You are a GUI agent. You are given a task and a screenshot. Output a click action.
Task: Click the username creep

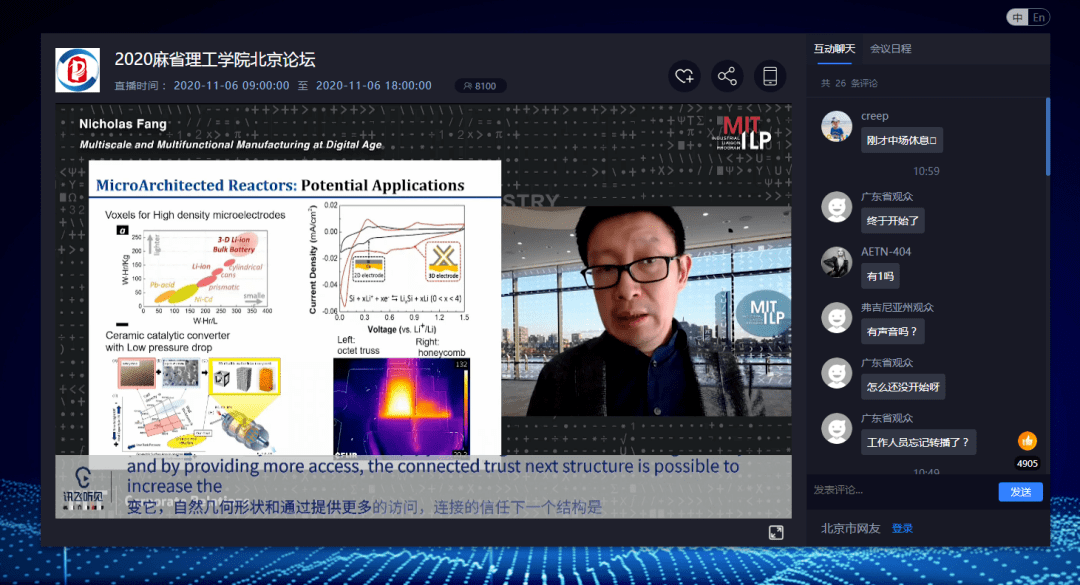pos(875,116)
